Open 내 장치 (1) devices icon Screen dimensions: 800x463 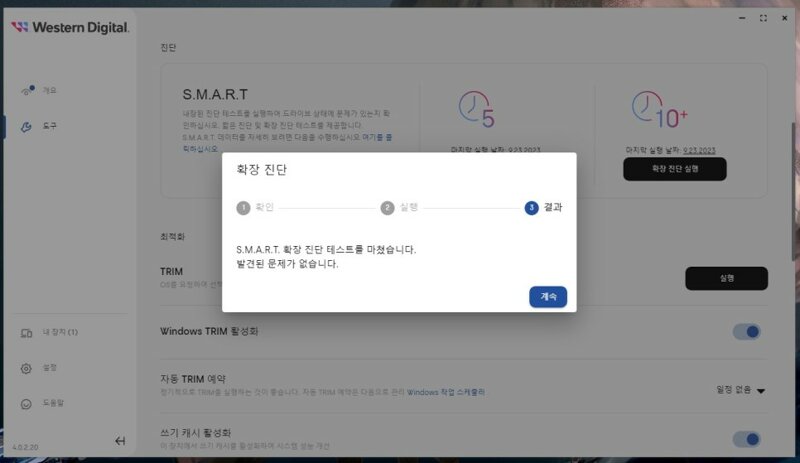pos(26,333)
